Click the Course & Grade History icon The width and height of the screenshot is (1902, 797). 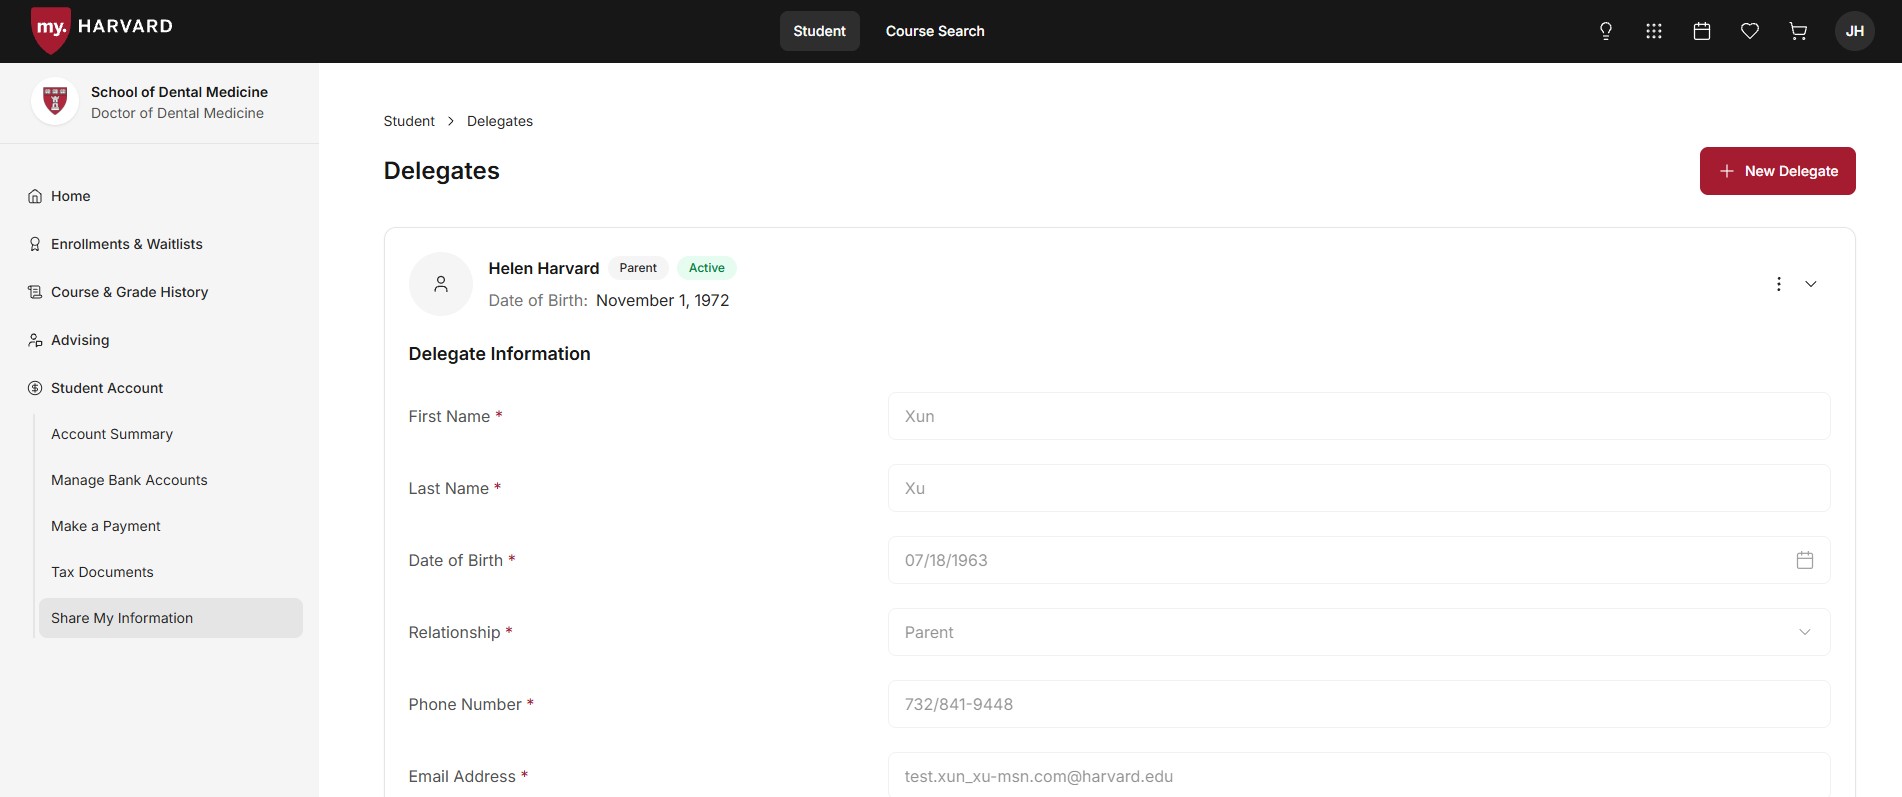tap(35, 292)
